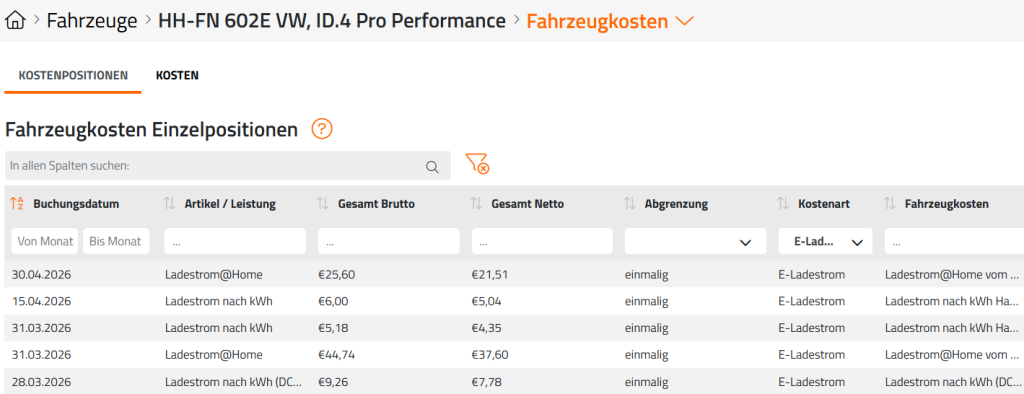
Task: Select the 30.04.2026 Ladestrom@Home row
Action: [x=512, y=275]
